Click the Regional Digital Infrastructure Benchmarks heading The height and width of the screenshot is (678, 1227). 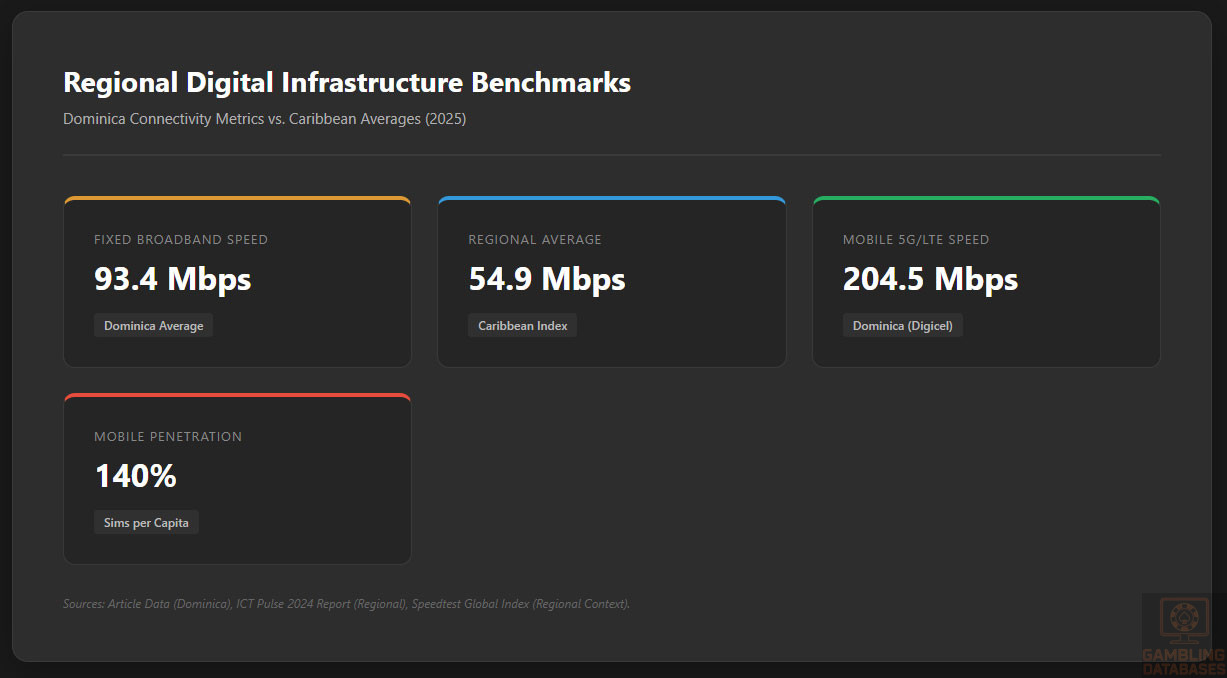point(347,82)
